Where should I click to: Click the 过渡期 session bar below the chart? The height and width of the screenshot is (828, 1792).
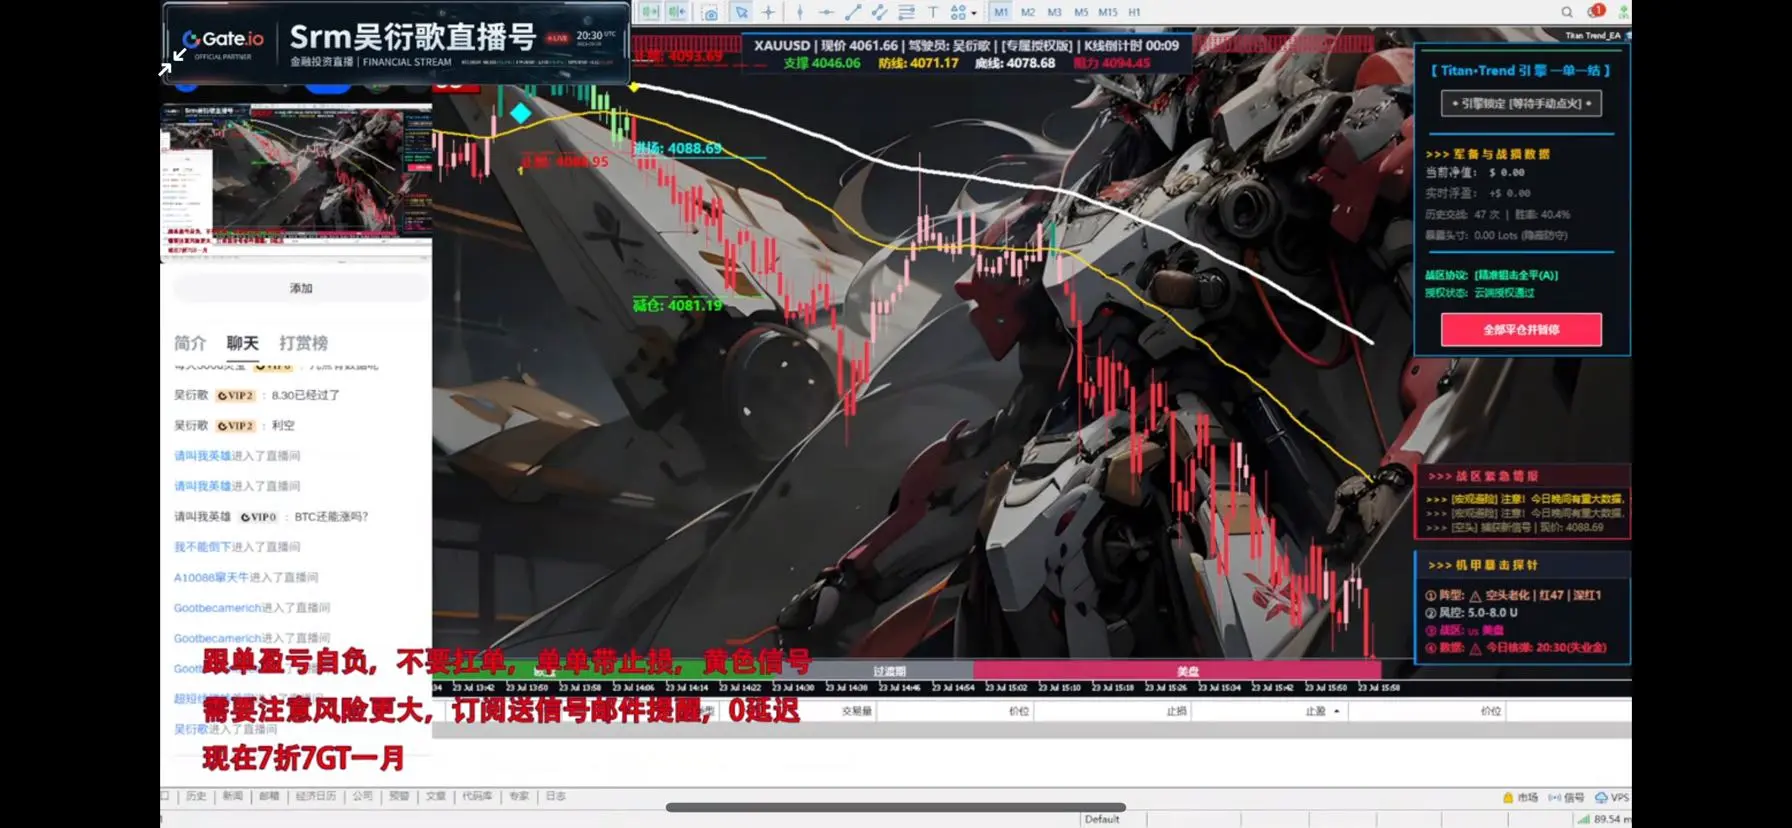point(889,671)
